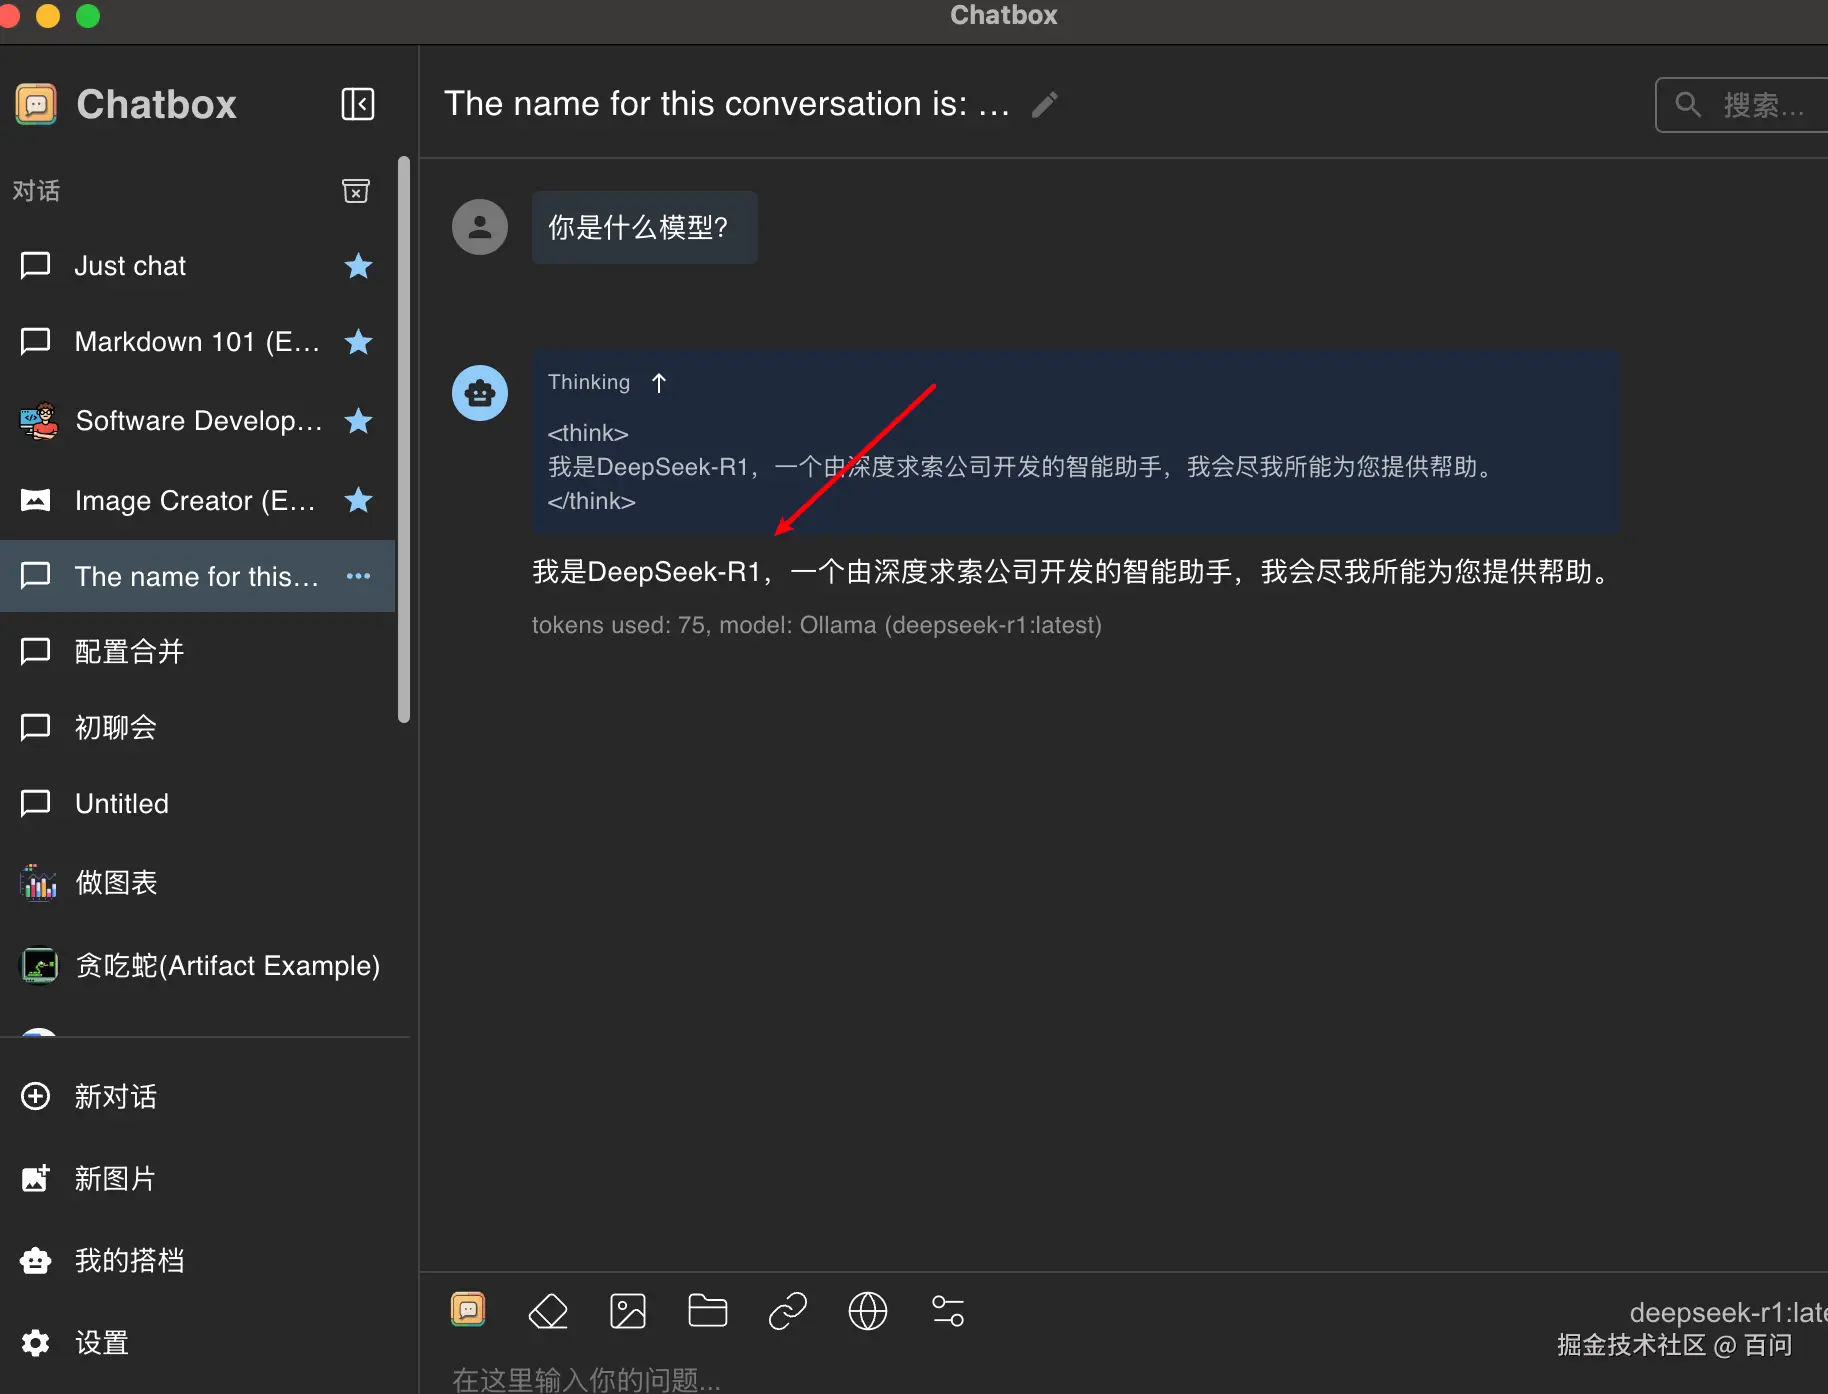1828x1394 pixels.
Task: Edit conversation title with the pencil icon
Action: (1045, 104)
